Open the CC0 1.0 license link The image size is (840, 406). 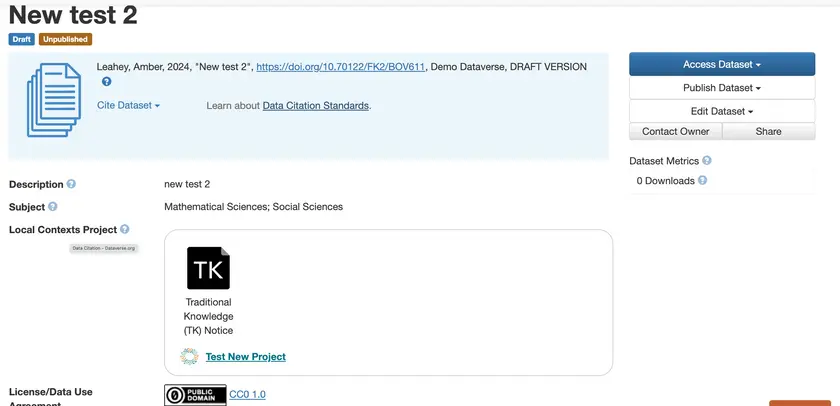pos(248,395)
